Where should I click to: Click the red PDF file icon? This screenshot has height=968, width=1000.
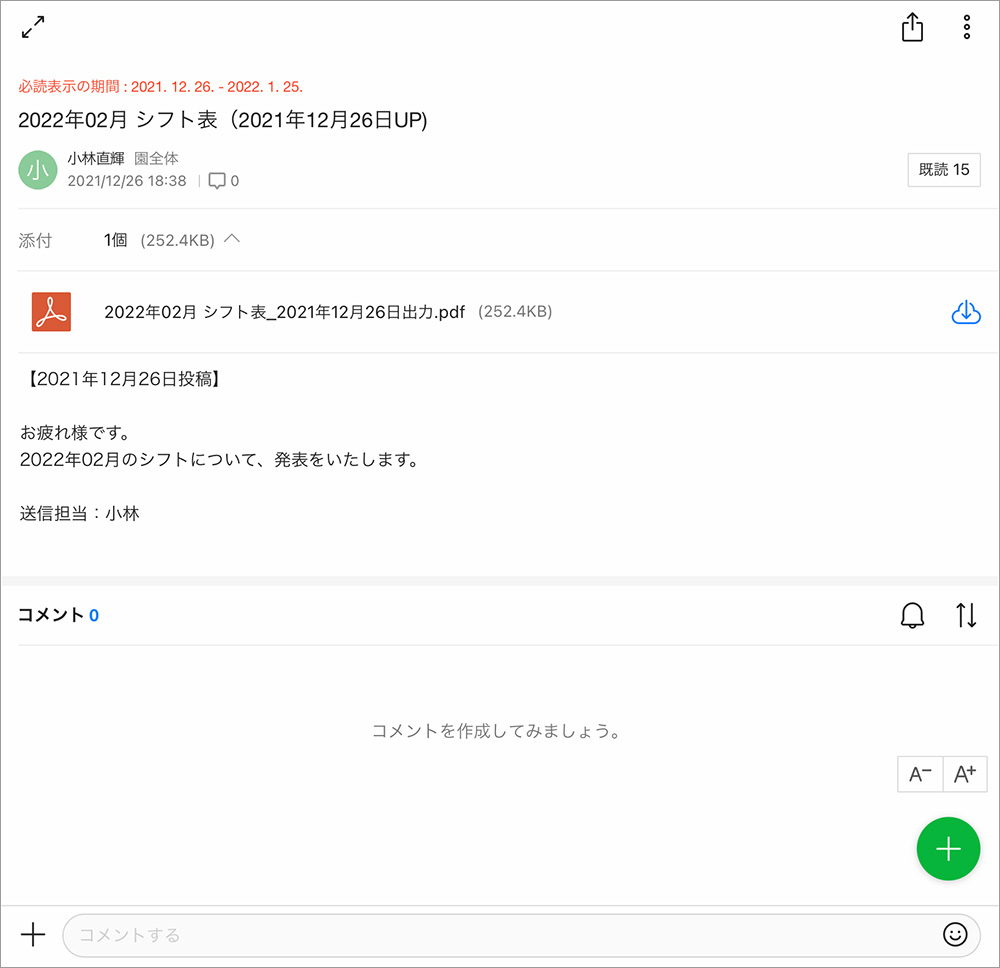(51, 312)
